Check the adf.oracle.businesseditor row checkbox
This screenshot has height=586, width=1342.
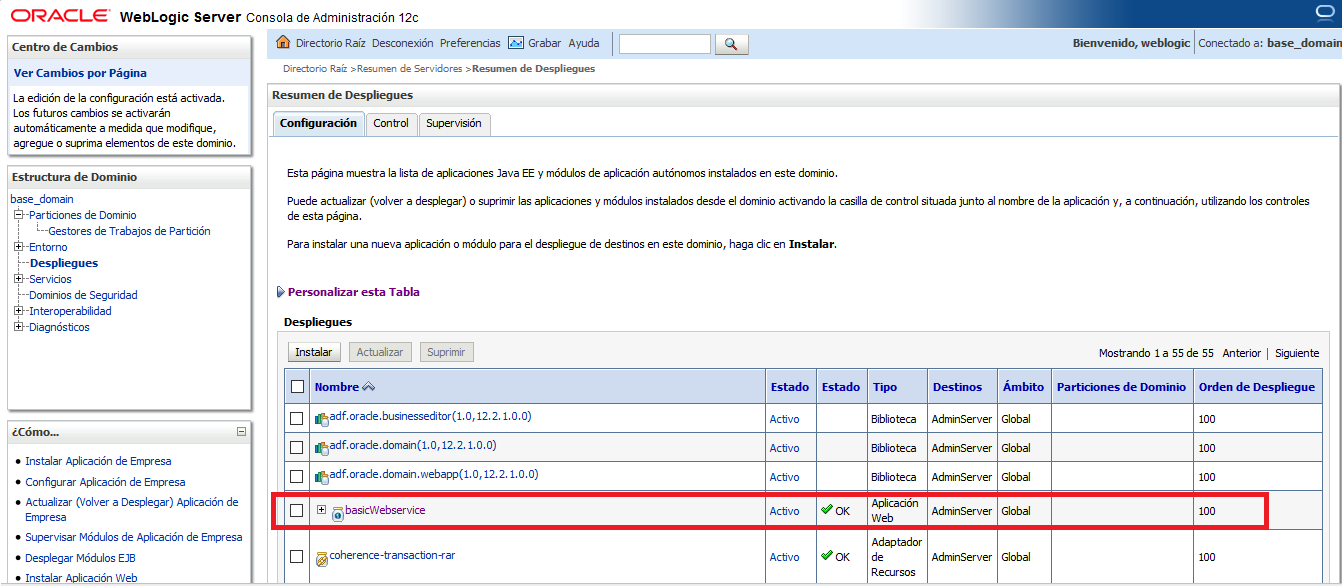tap(297, 418)
